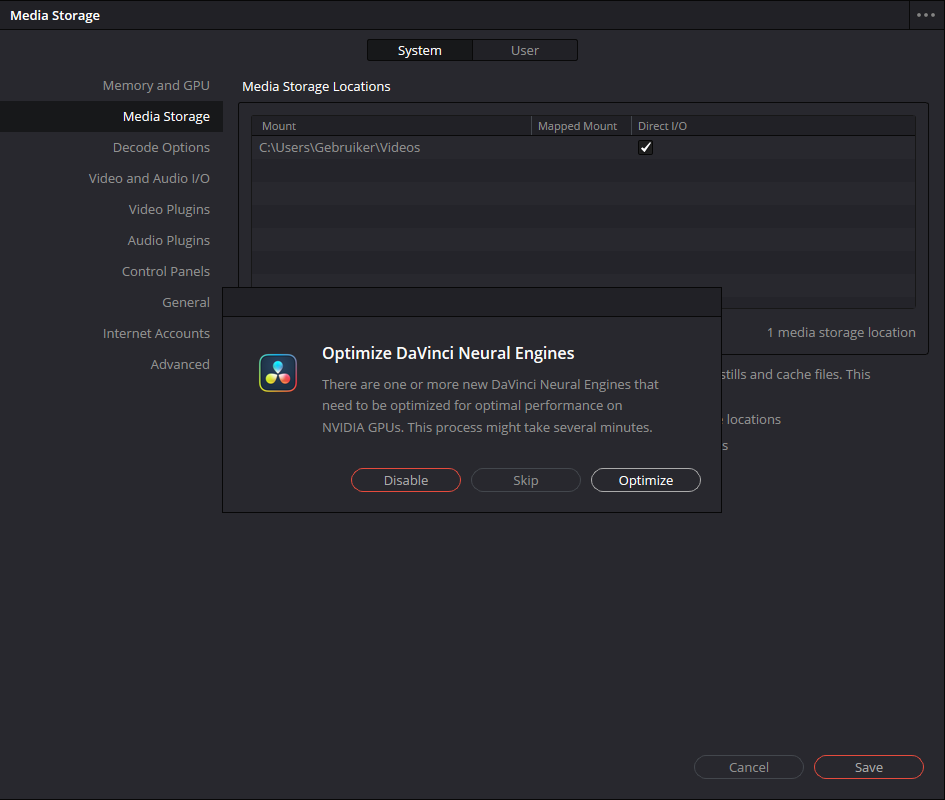
Task: Toggle Direct I/O checkbox for Videos mount
Action: 645,148
